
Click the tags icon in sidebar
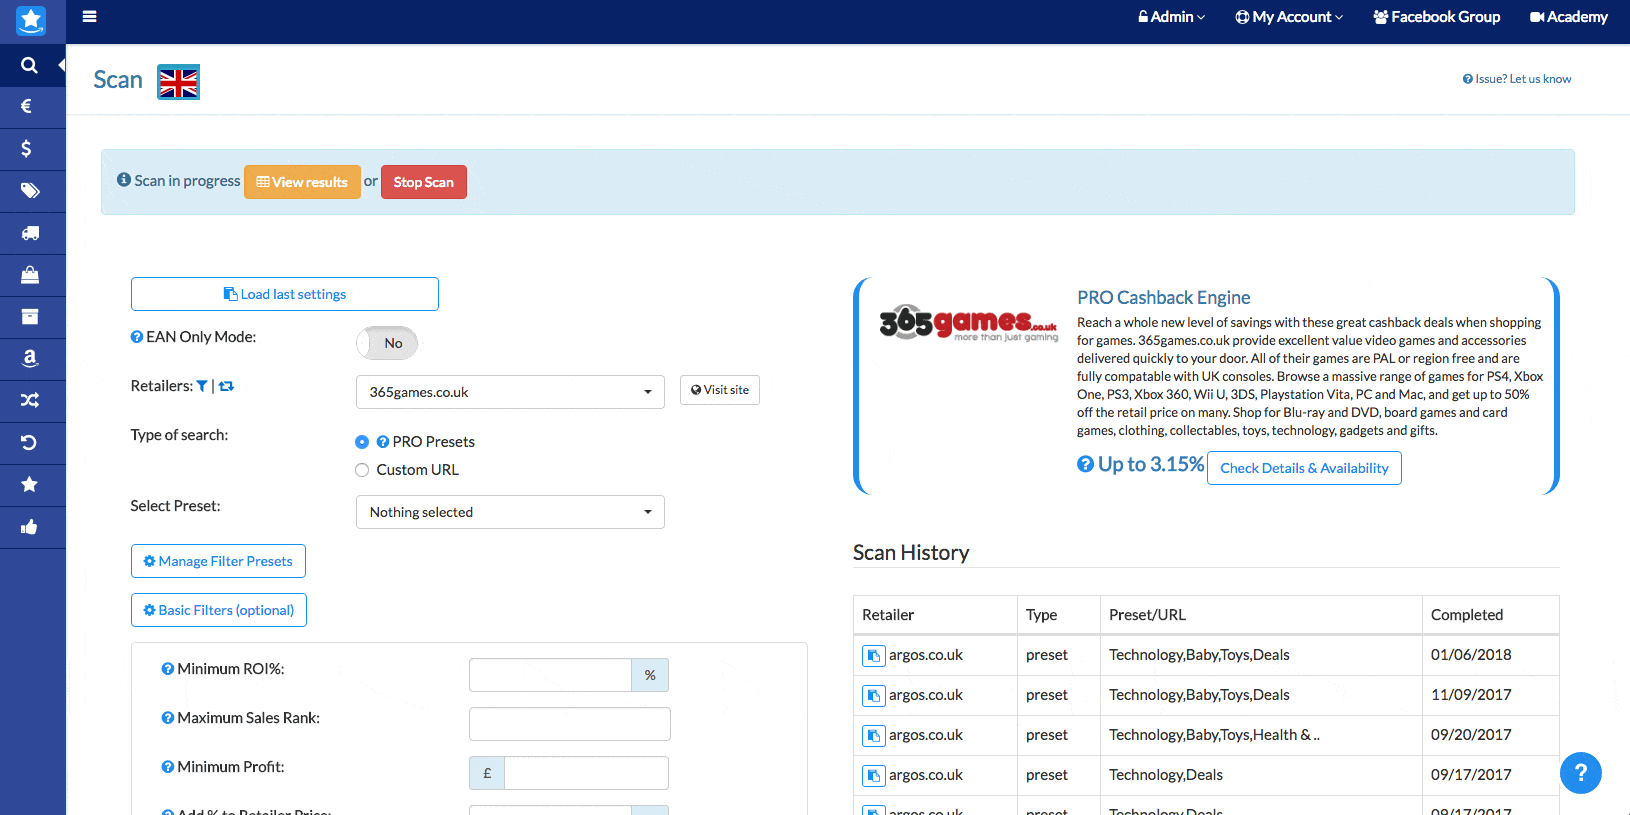[x=30, y=191]
